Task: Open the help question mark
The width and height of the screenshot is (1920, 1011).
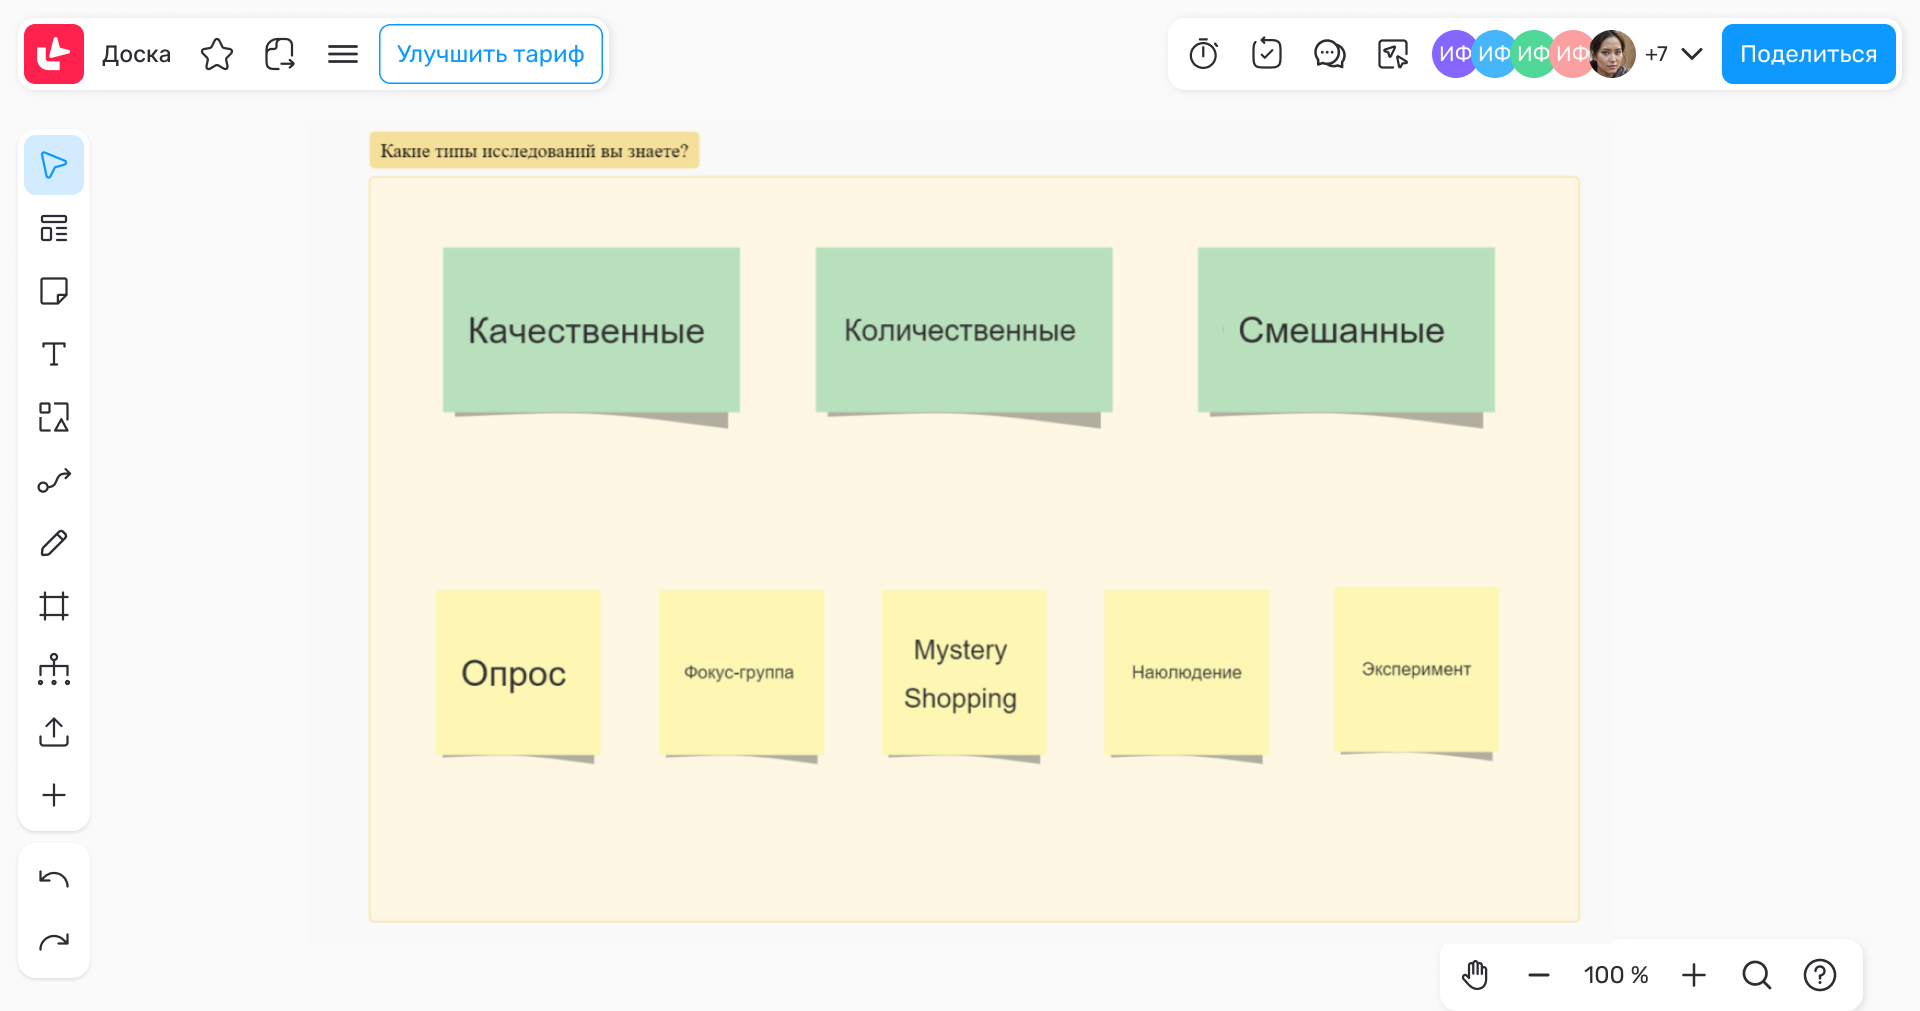Action: (1820, 975)
